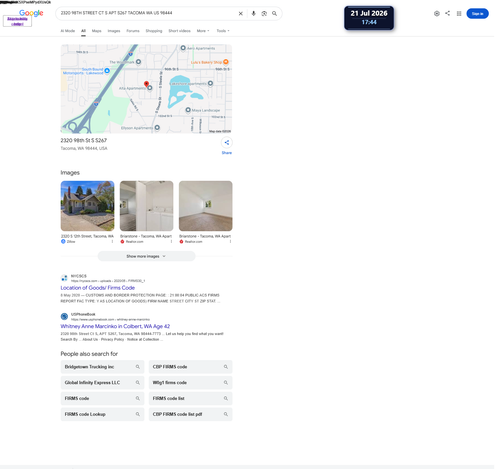Start voice search with microphone icon
Screen dimensions: 500x469
[253, 14]
